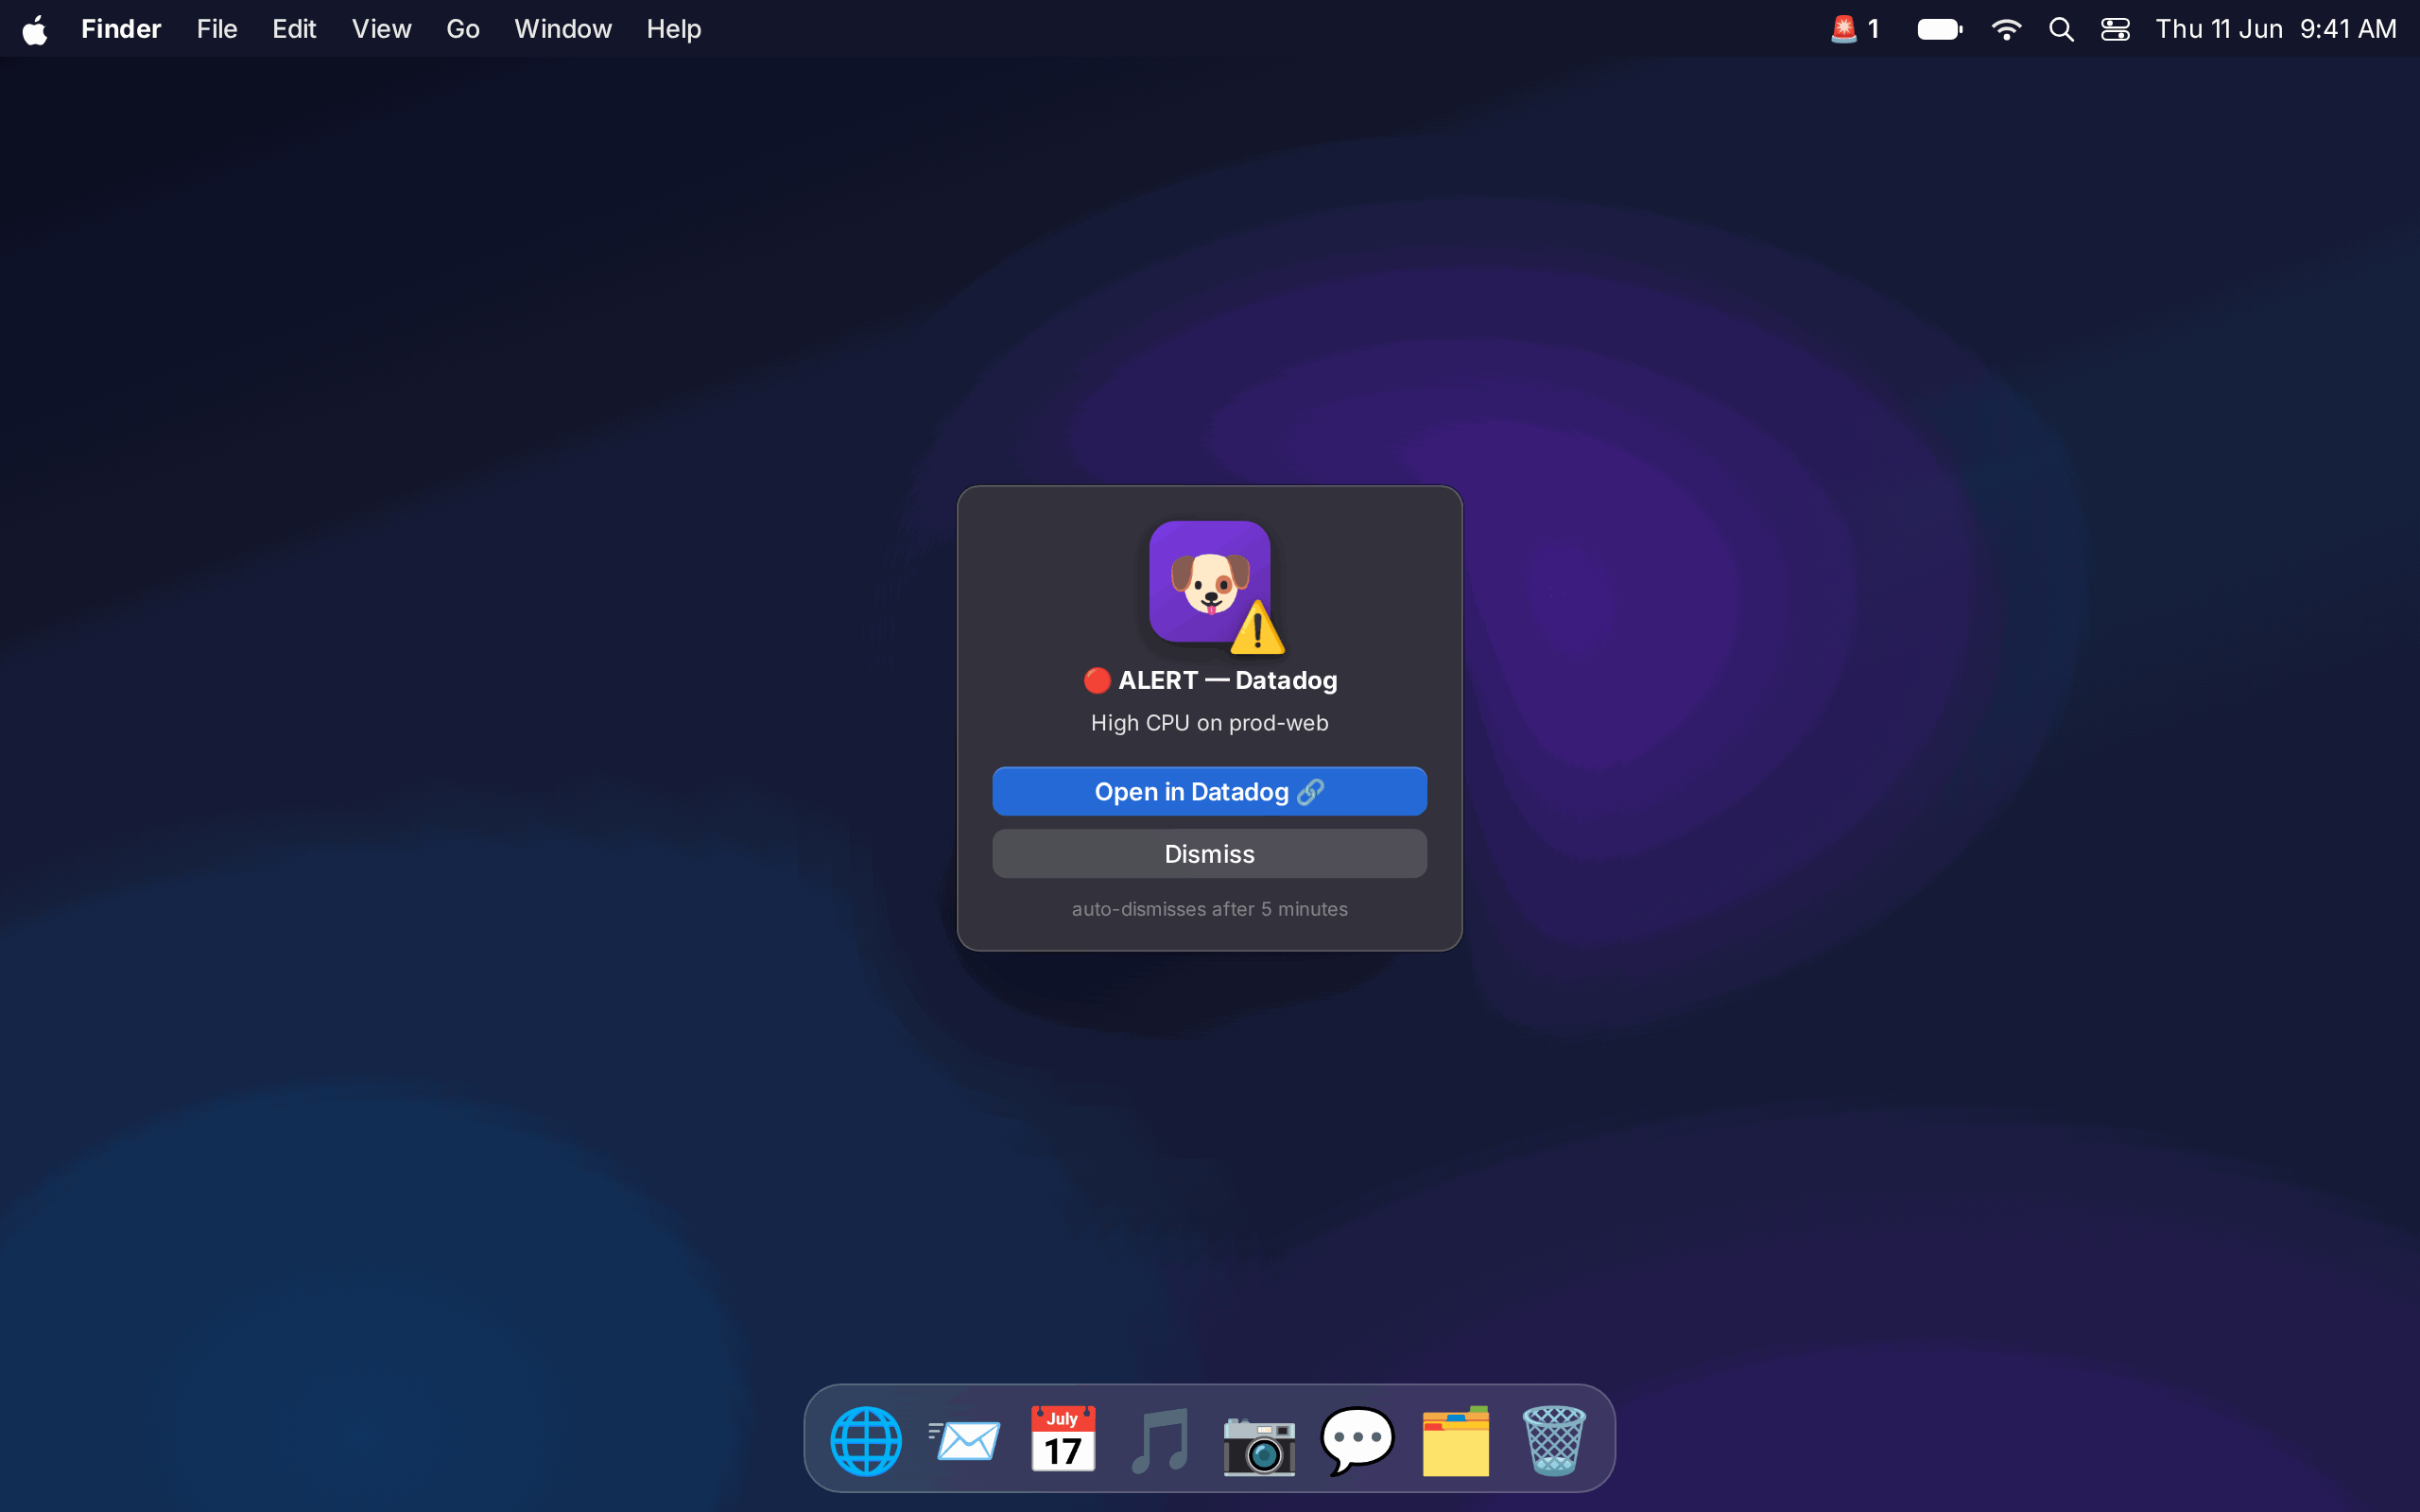Open the Apple menu
Screen dimensions: 2420x1512
pos(35,29)
